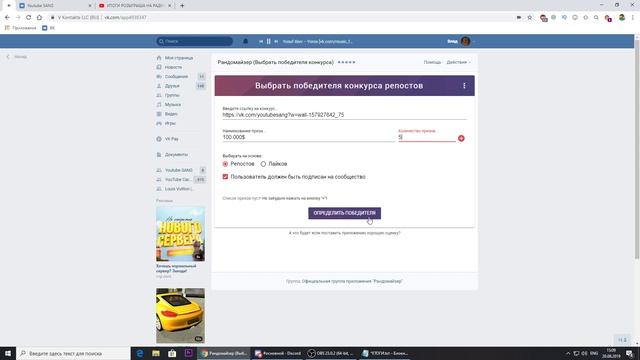
Task: Show hidden system tray icons
Action: (x=568, y=353)
